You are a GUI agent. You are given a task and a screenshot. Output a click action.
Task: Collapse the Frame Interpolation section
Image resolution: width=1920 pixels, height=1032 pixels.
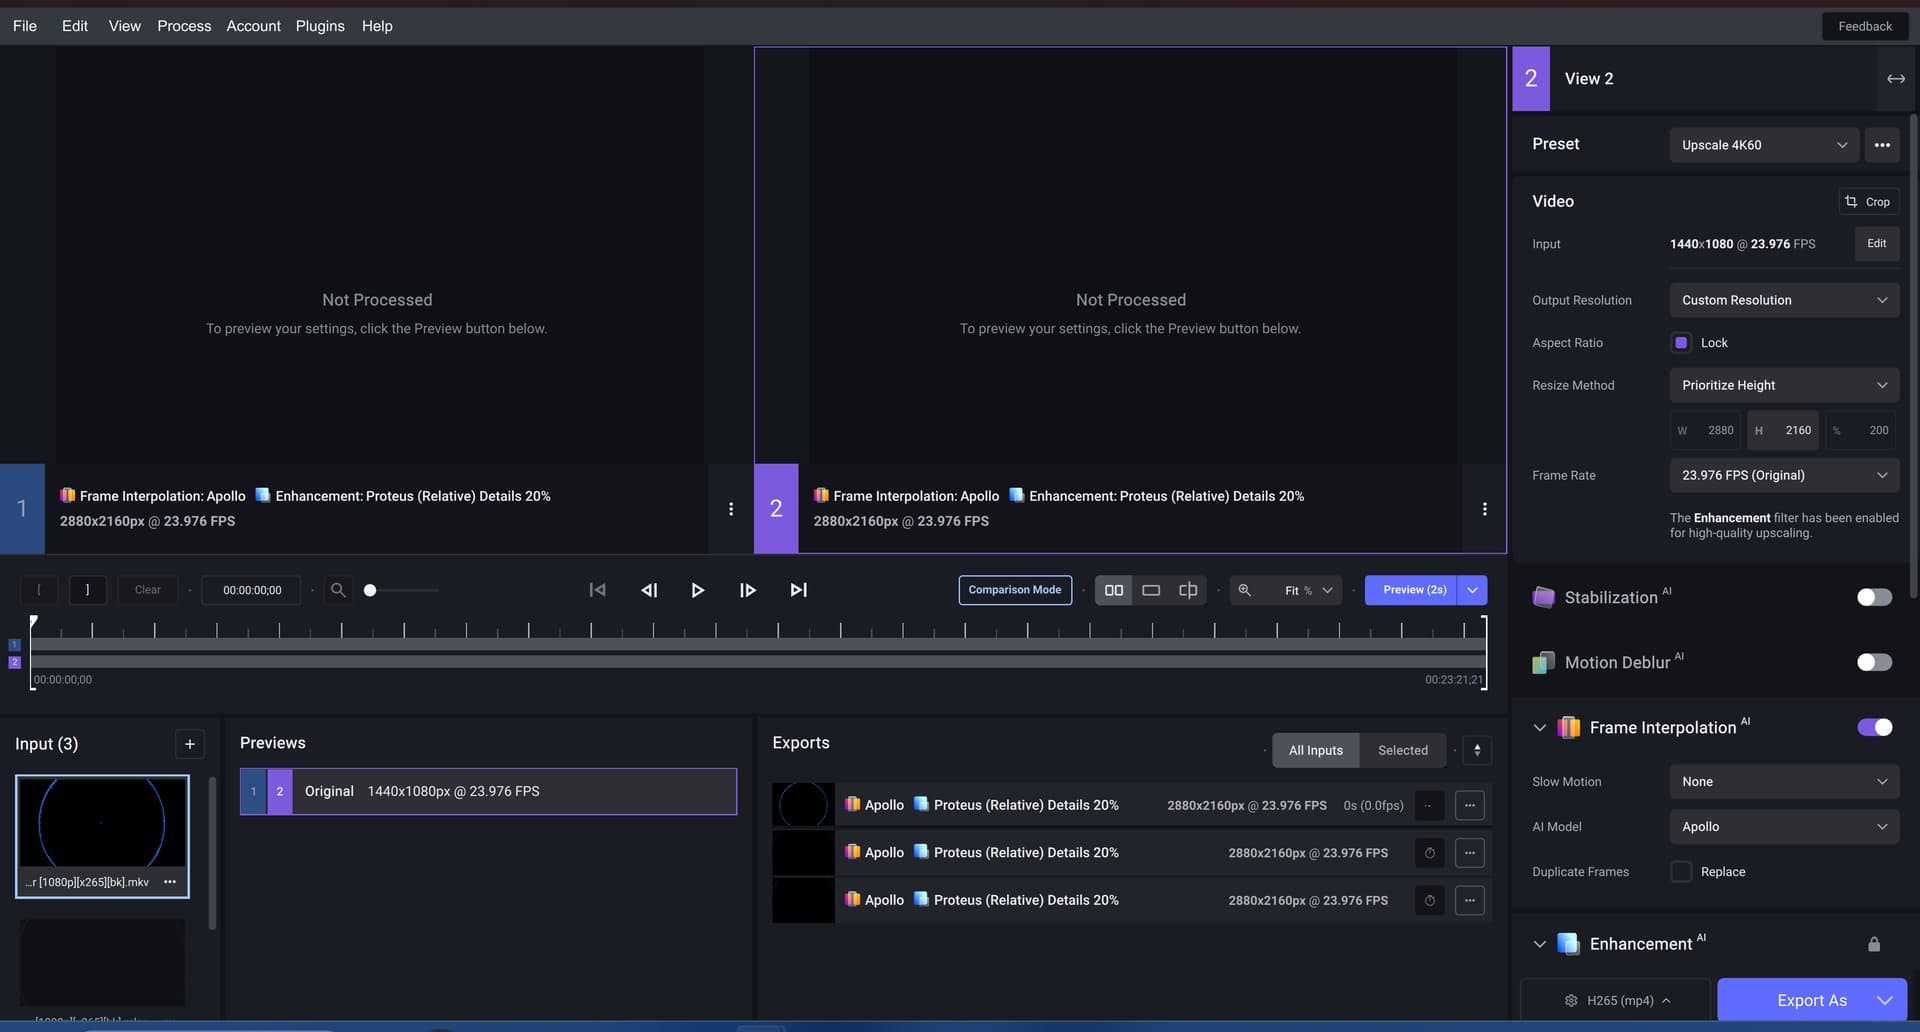pos(1540,727)
